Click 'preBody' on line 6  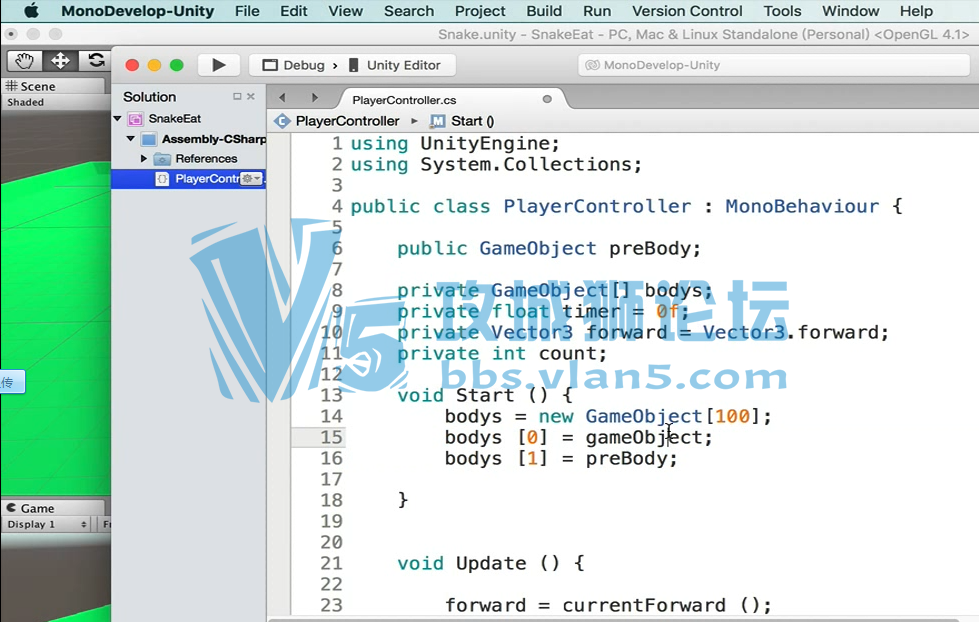[x=649, y=249]
